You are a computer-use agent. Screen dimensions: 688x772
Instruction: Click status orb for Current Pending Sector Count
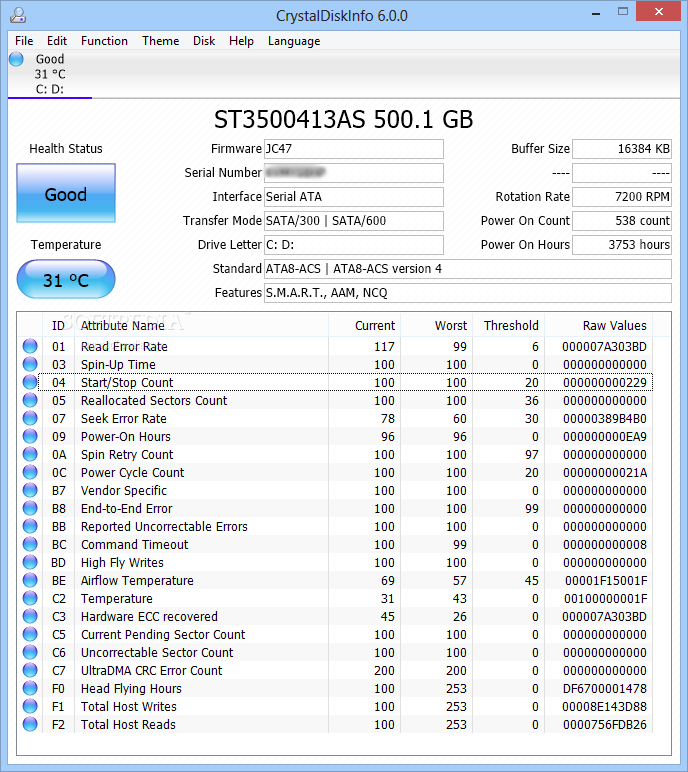coord(30,634)
